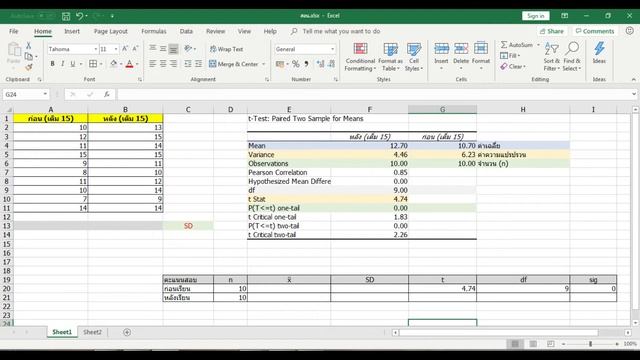This screenshot has width=640, height=360.
Task: Switch to Formulas tab
Action: click(154, 31)
